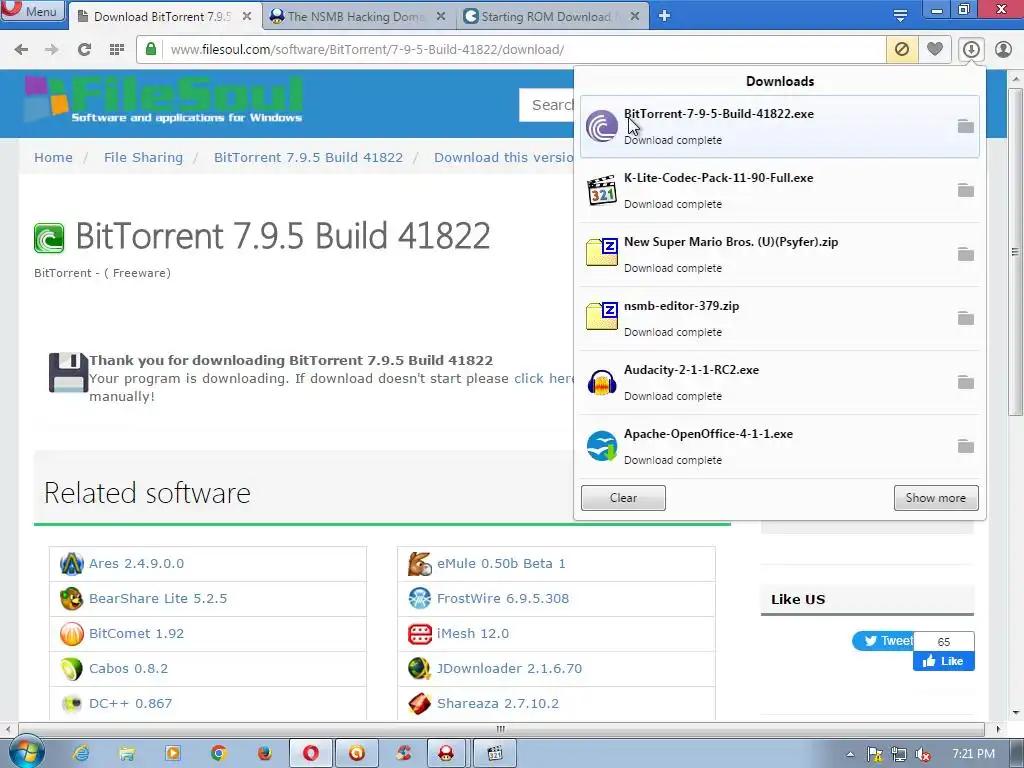Open the tab menu icon beside new tab
This screenshot has height=768, width=1024.
[900, 16]
